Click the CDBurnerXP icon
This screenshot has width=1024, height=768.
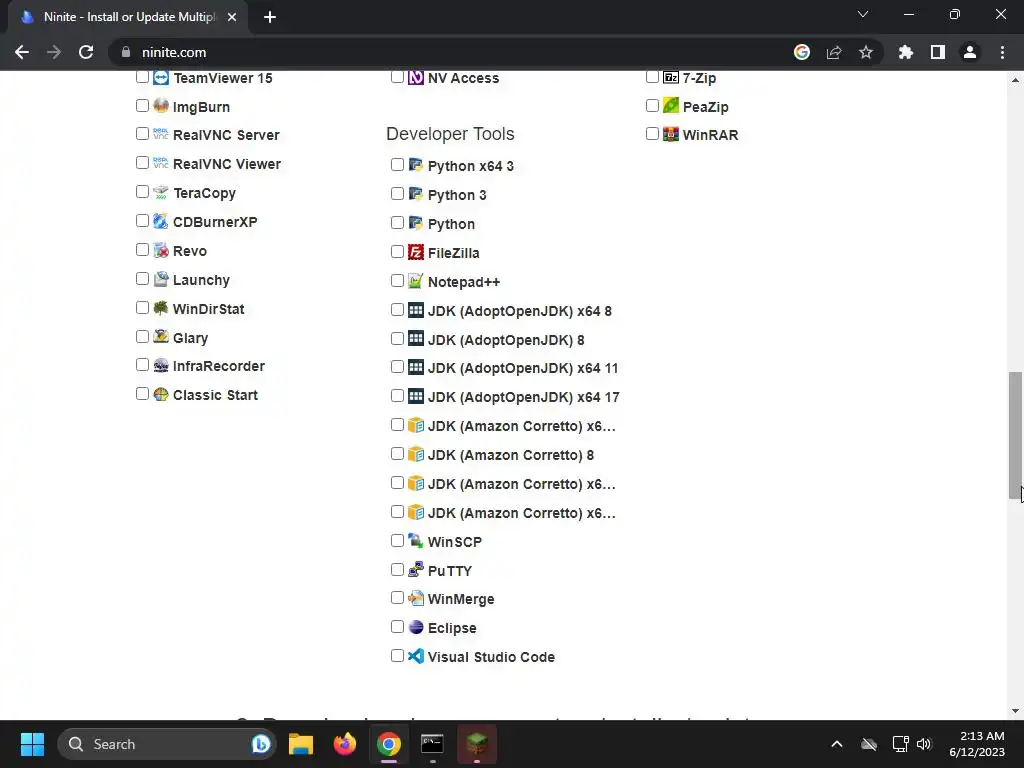coord(161,221)
